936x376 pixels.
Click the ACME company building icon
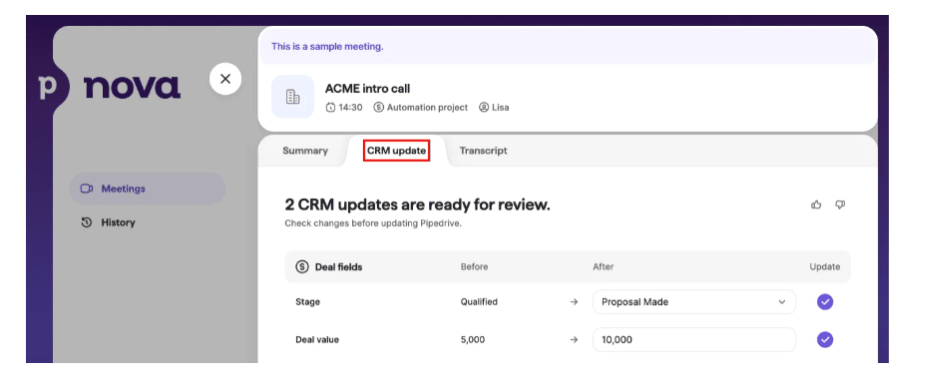tap(292, 97)
